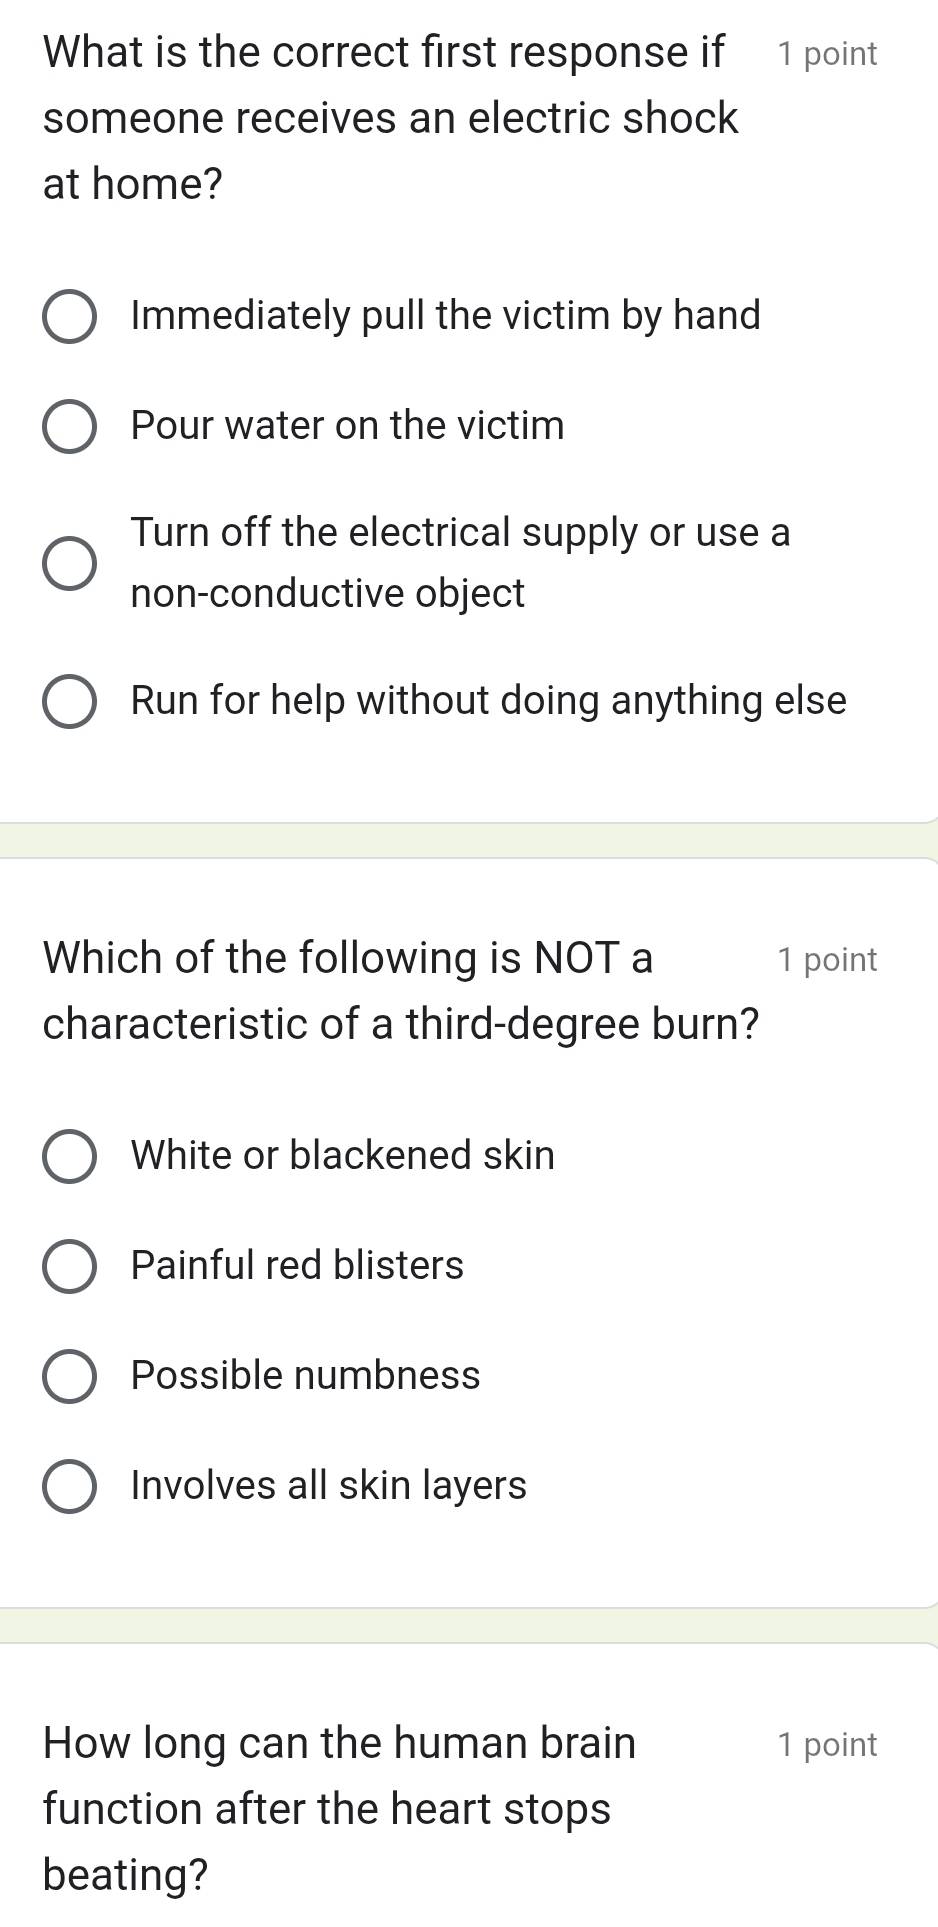Click the 'non-conductive object' answer text
The width and height of the screenshot is (938, 1927).
328,594
